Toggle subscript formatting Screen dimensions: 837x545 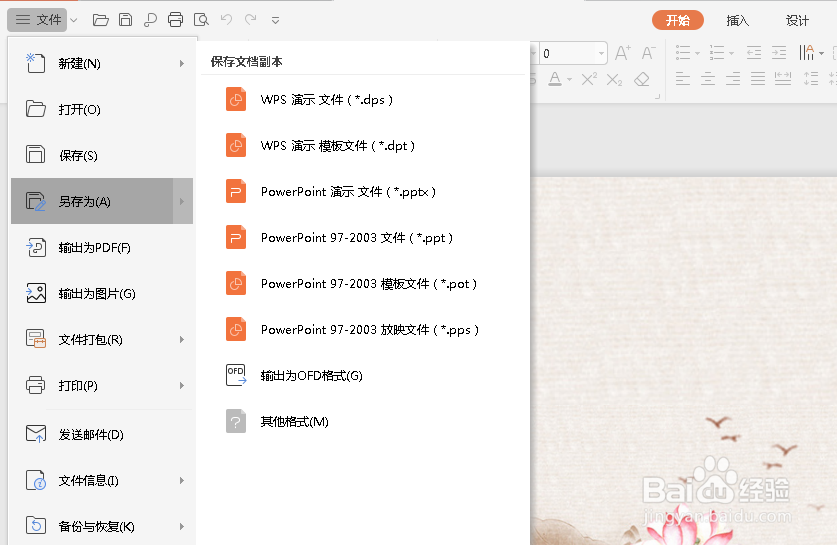click(x=614, y=80)
